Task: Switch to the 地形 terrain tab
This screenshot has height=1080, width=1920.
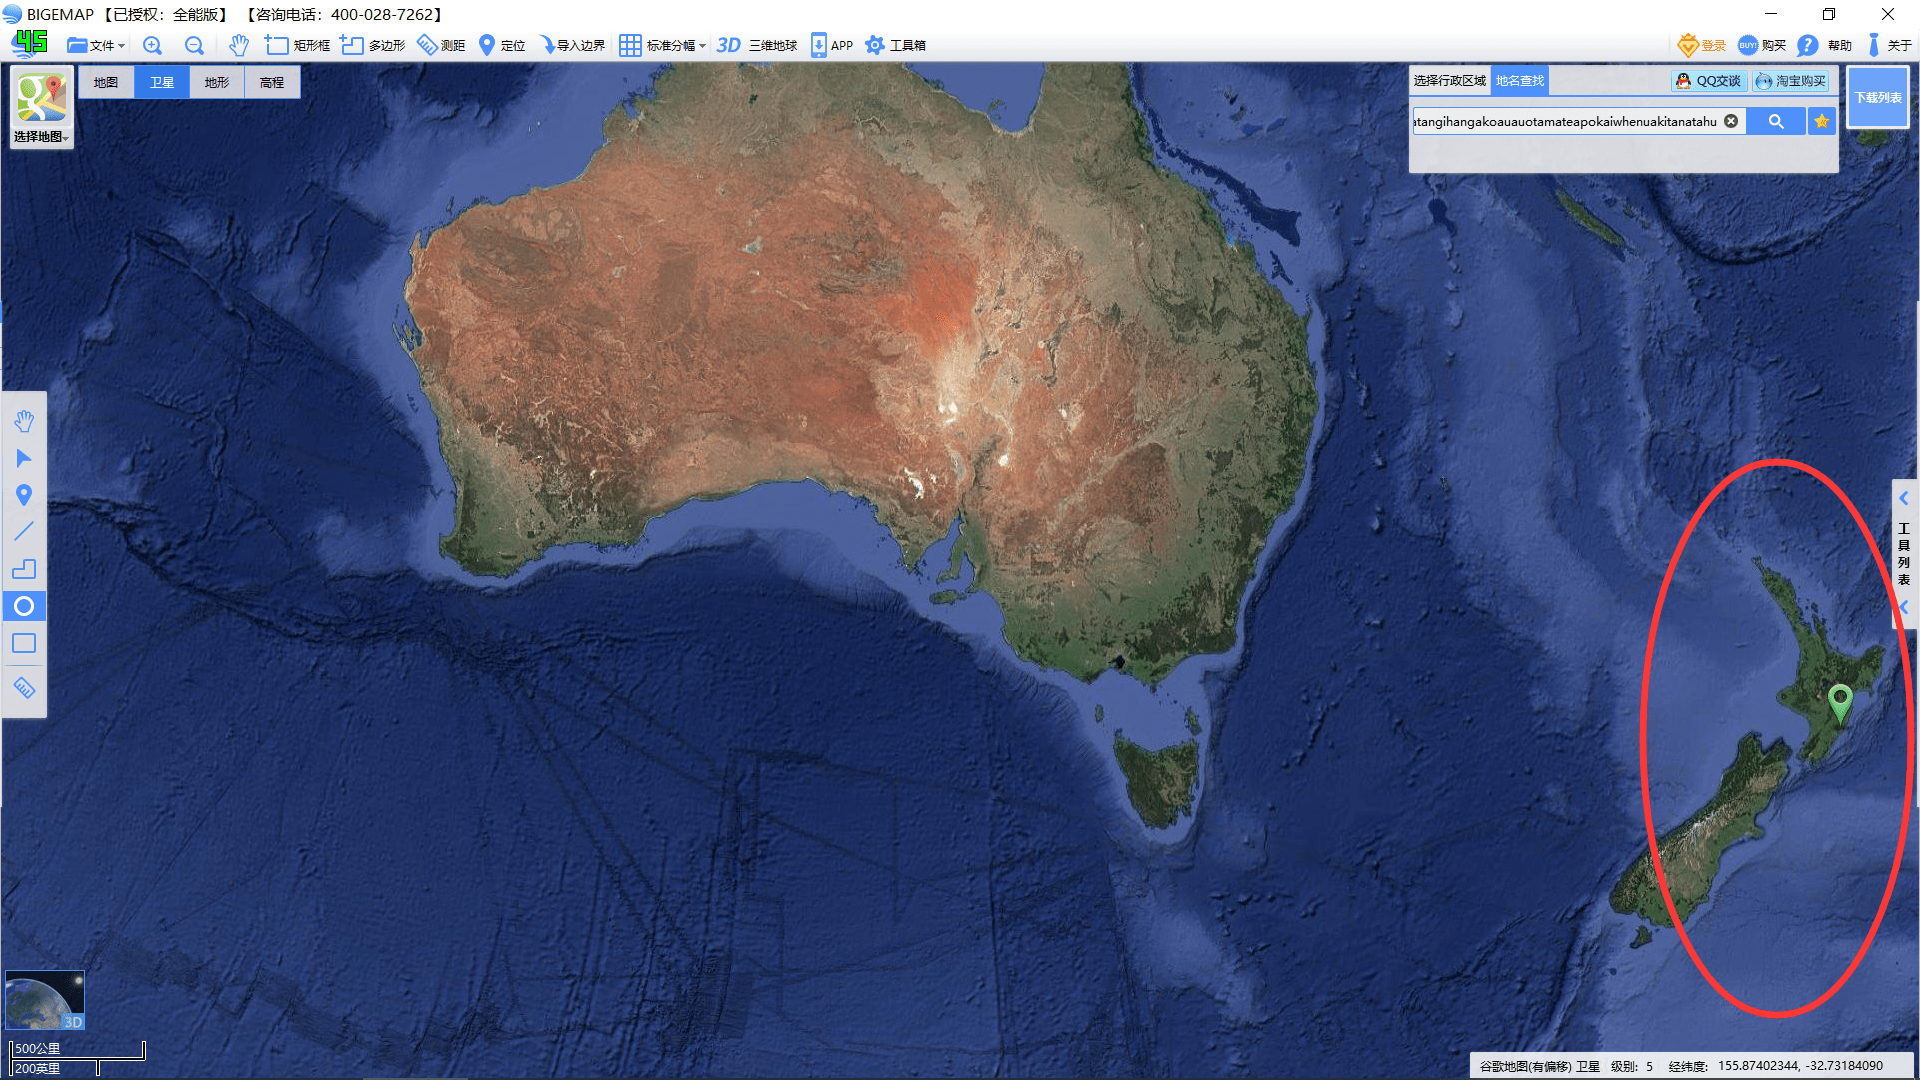Action: click(217, 82)
